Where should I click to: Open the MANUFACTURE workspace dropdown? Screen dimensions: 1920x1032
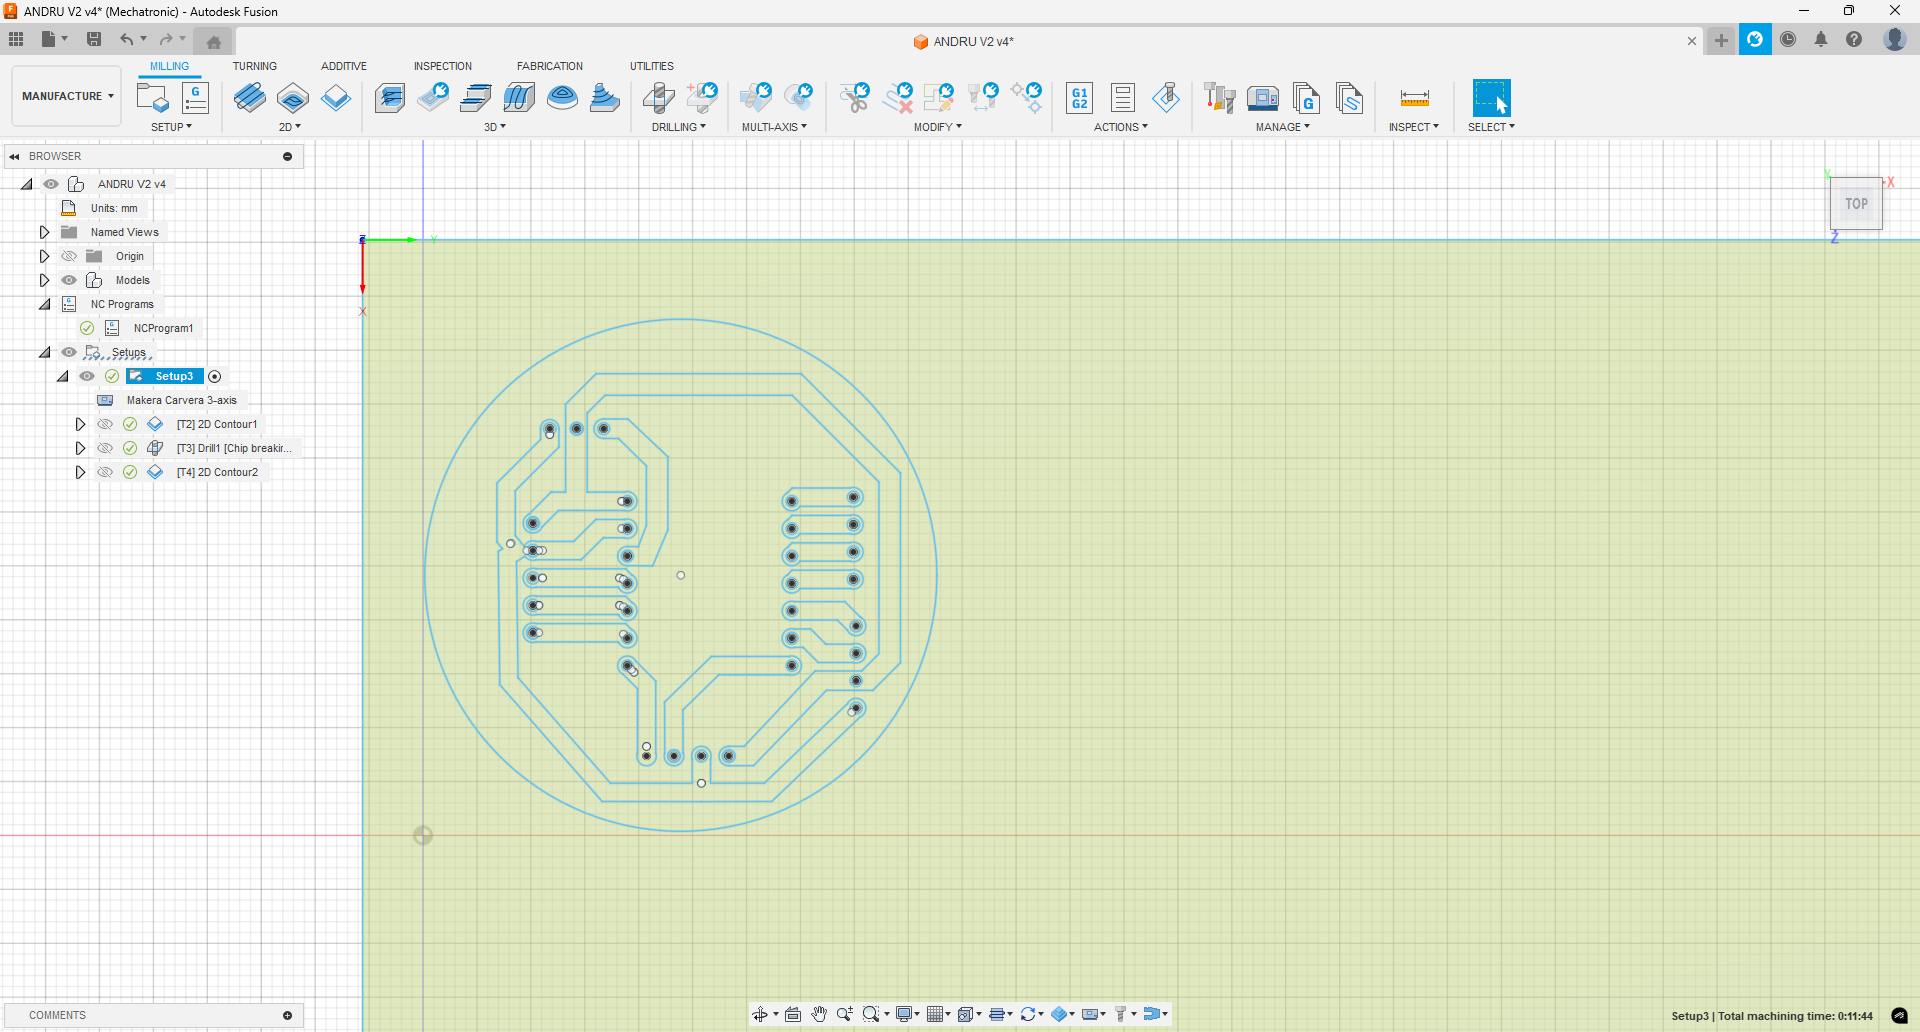click(x=67, y=96)
